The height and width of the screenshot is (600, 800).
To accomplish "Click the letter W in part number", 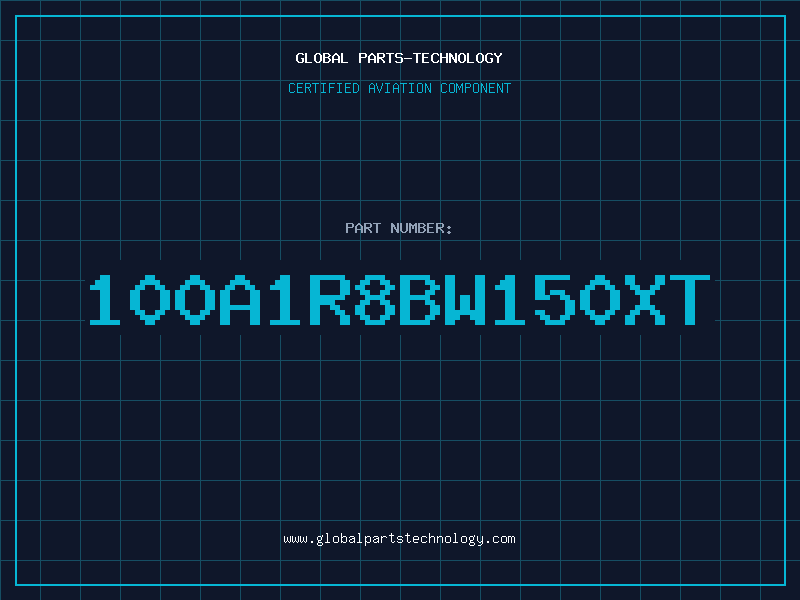I will pyautogui.click(x=464, y=299).
